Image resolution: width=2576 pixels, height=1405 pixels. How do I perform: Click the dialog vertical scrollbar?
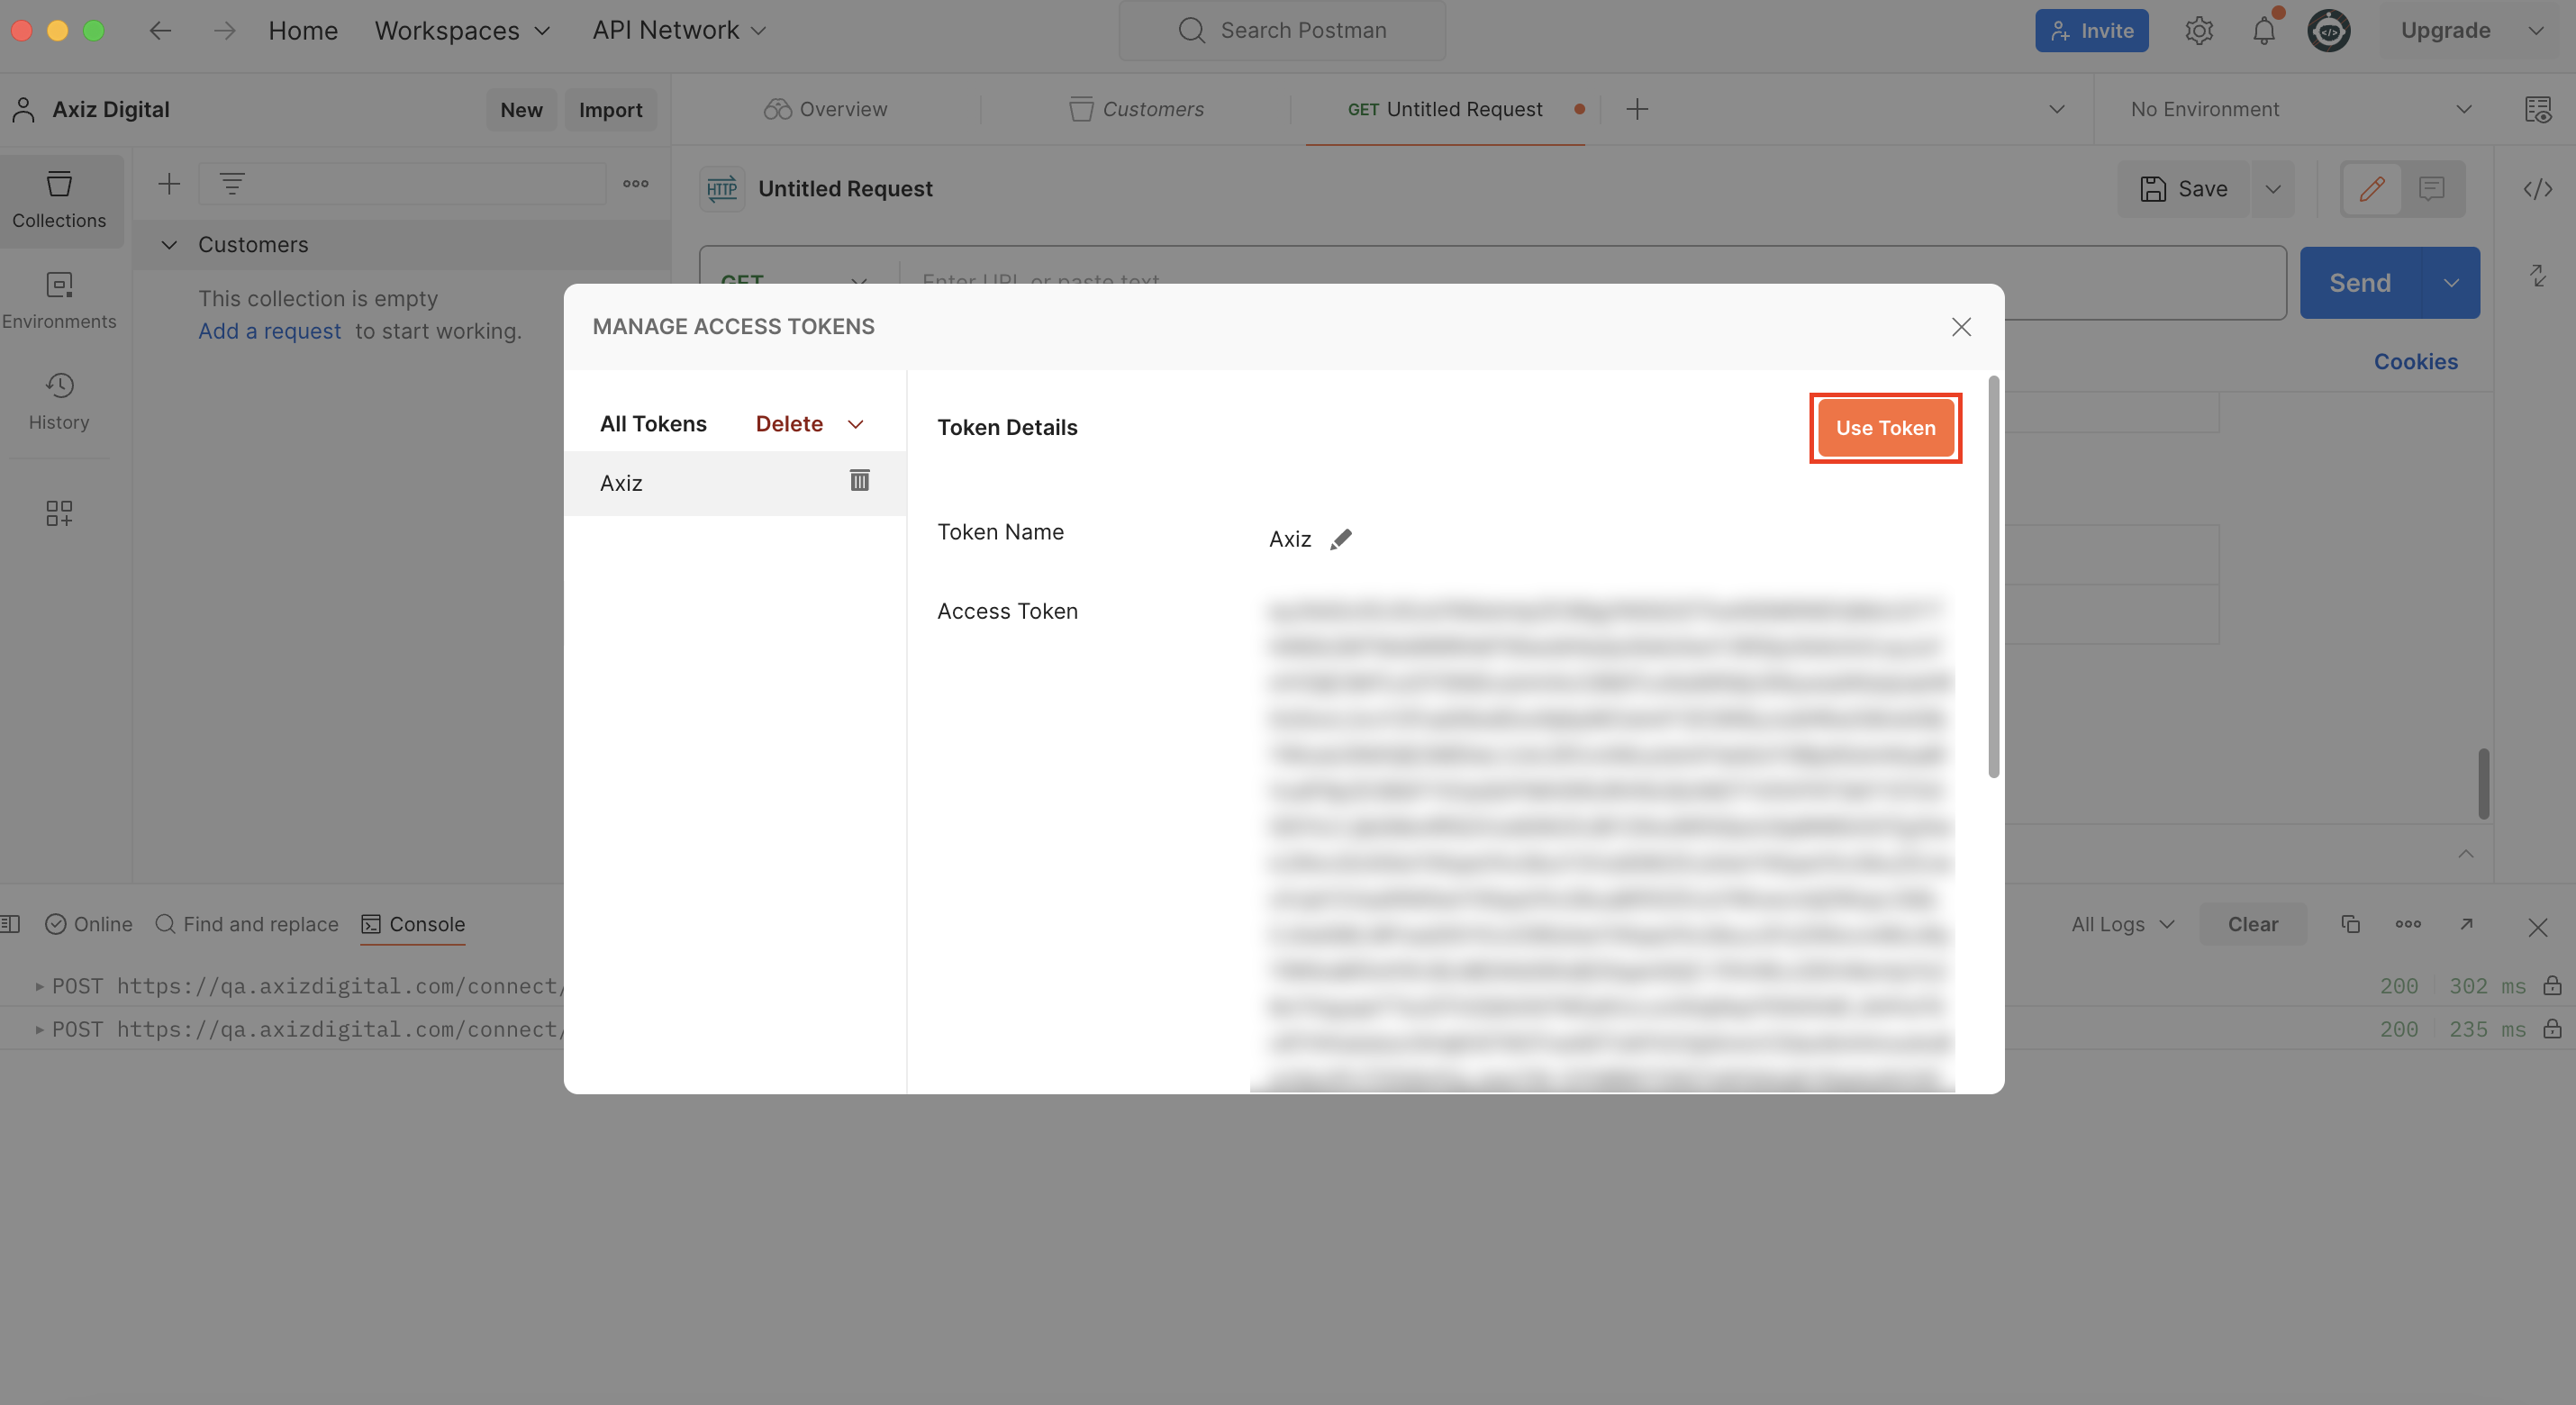coord(1994,577)
